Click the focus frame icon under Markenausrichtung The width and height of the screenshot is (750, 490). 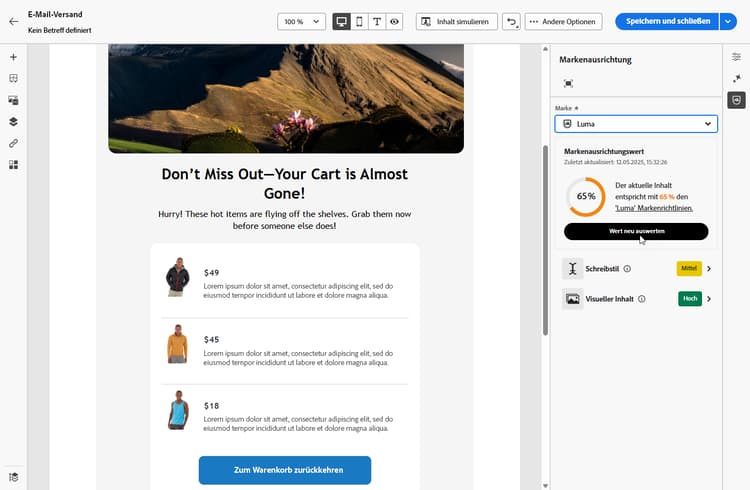click(568, 84)
